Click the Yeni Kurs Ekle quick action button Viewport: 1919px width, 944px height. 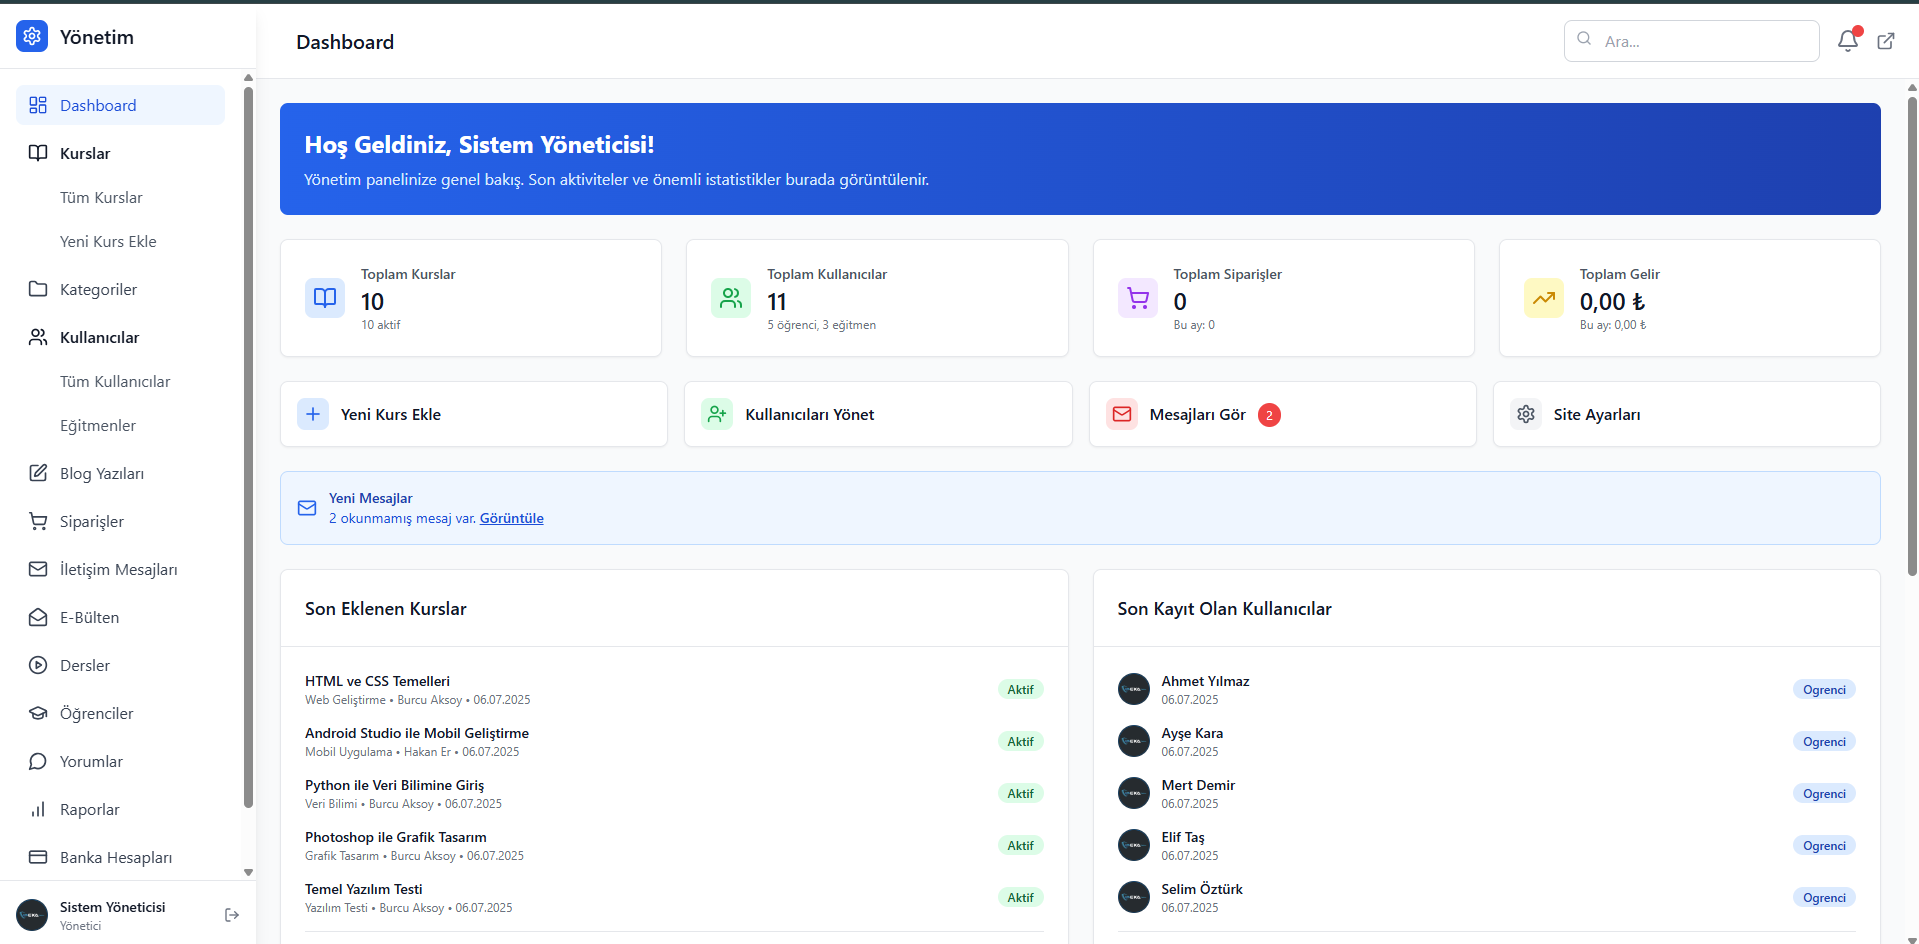pos(473,414)
